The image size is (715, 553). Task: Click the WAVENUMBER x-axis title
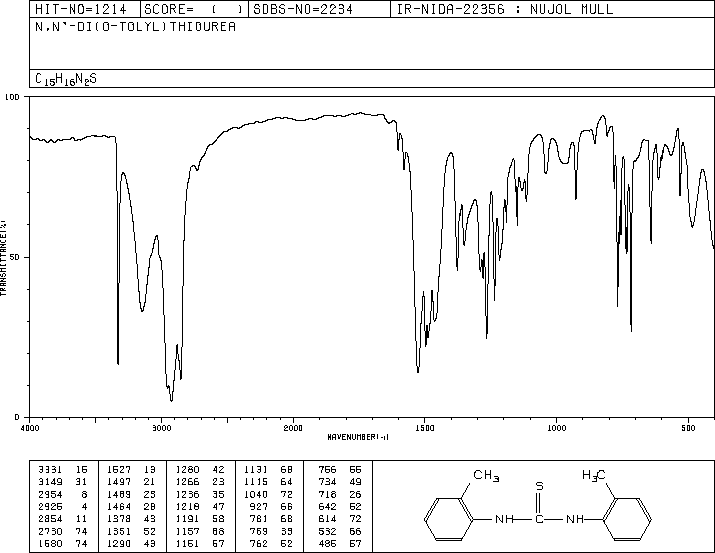coord(358,437)
